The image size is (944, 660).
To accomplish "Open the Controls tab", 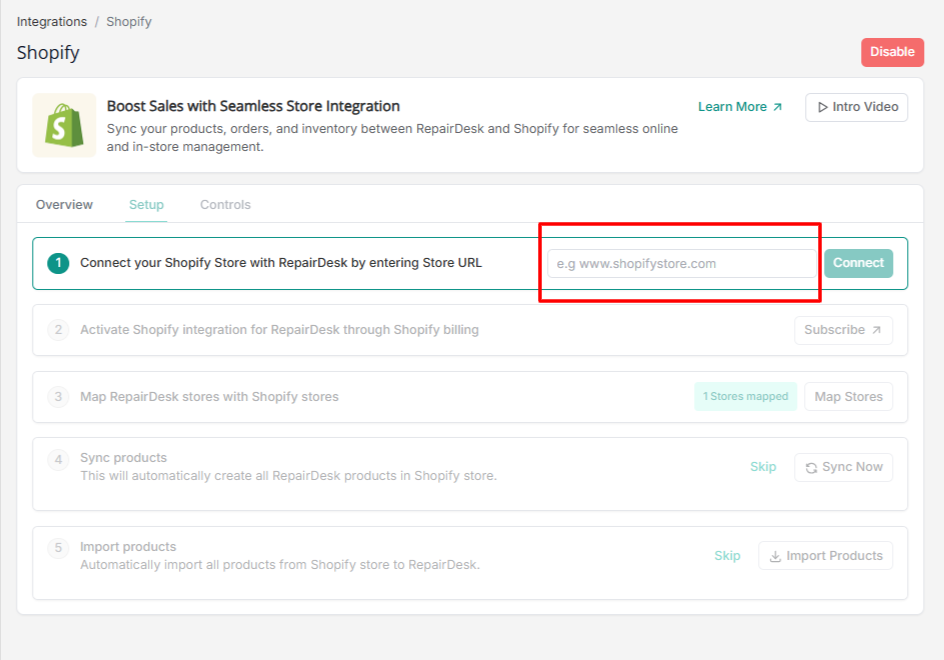I will pyautogui.click(x=225, y=205).
